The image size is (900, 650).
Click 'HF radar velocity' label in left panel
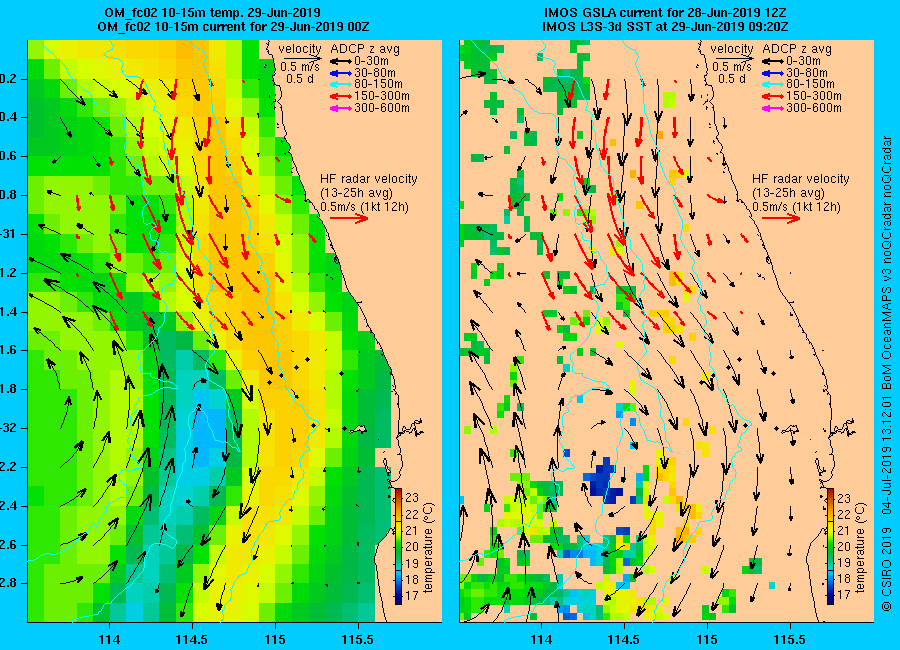(x=368, y=179)
